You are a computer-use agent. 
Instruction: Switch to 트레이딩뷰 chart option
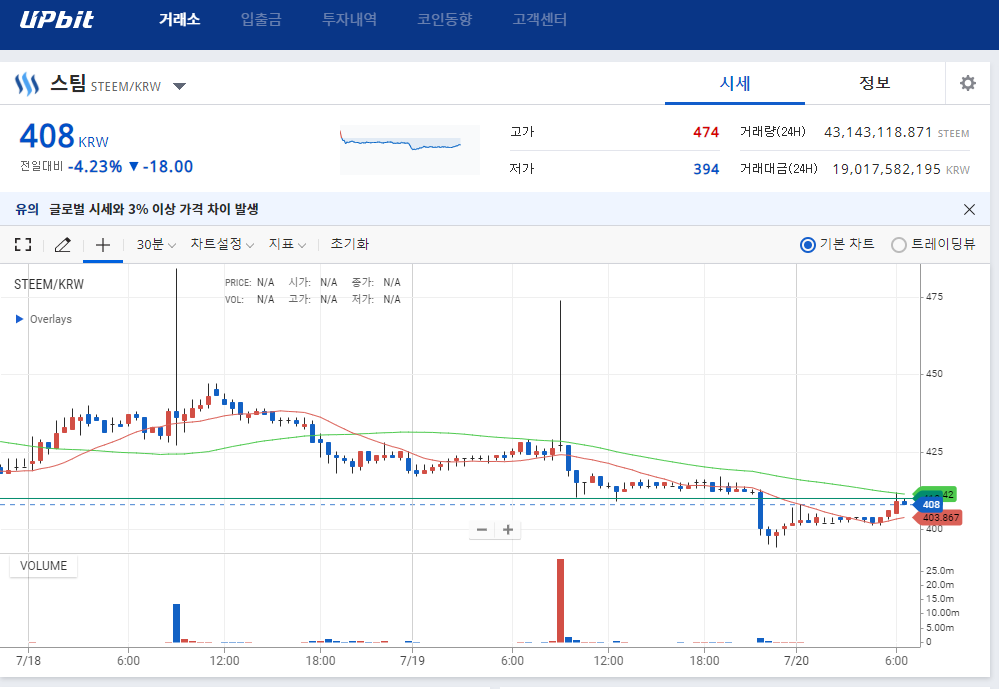899,245
